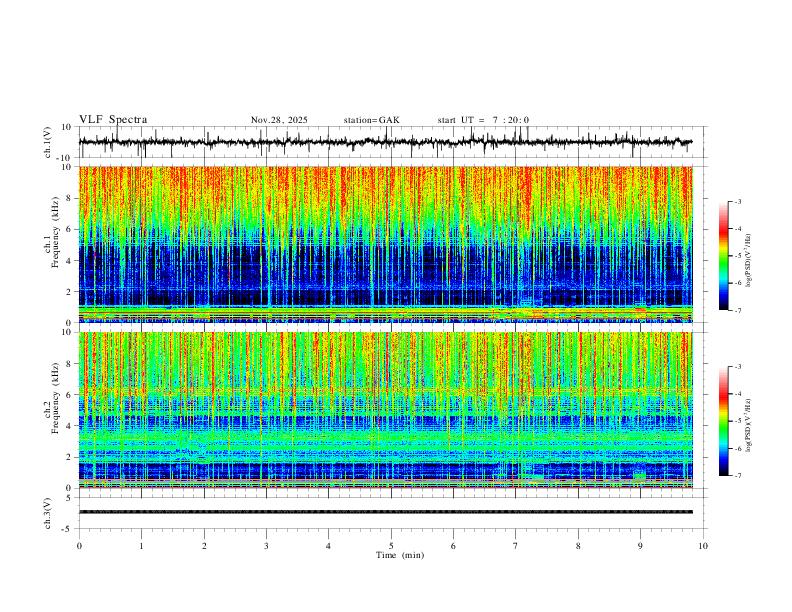792x612 pixels.
Task: Select the date text 'Nov.28, 2025'
Action: (x=279, y=120)
